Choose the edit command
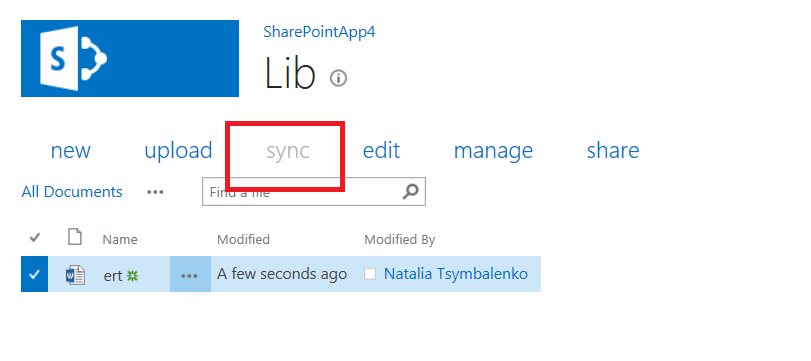811x361 pixels. point(381,151)
